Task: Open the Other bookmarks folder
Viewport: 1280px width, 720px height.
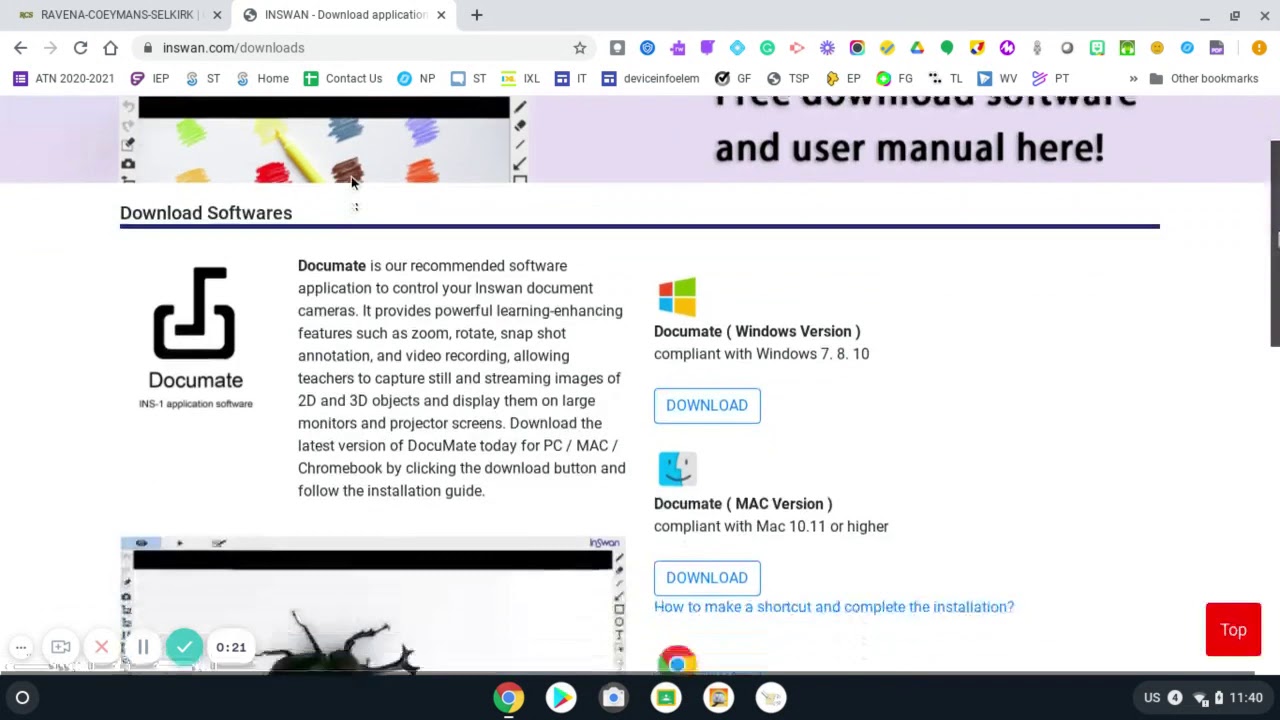Action: click(x=1203, y=78)
